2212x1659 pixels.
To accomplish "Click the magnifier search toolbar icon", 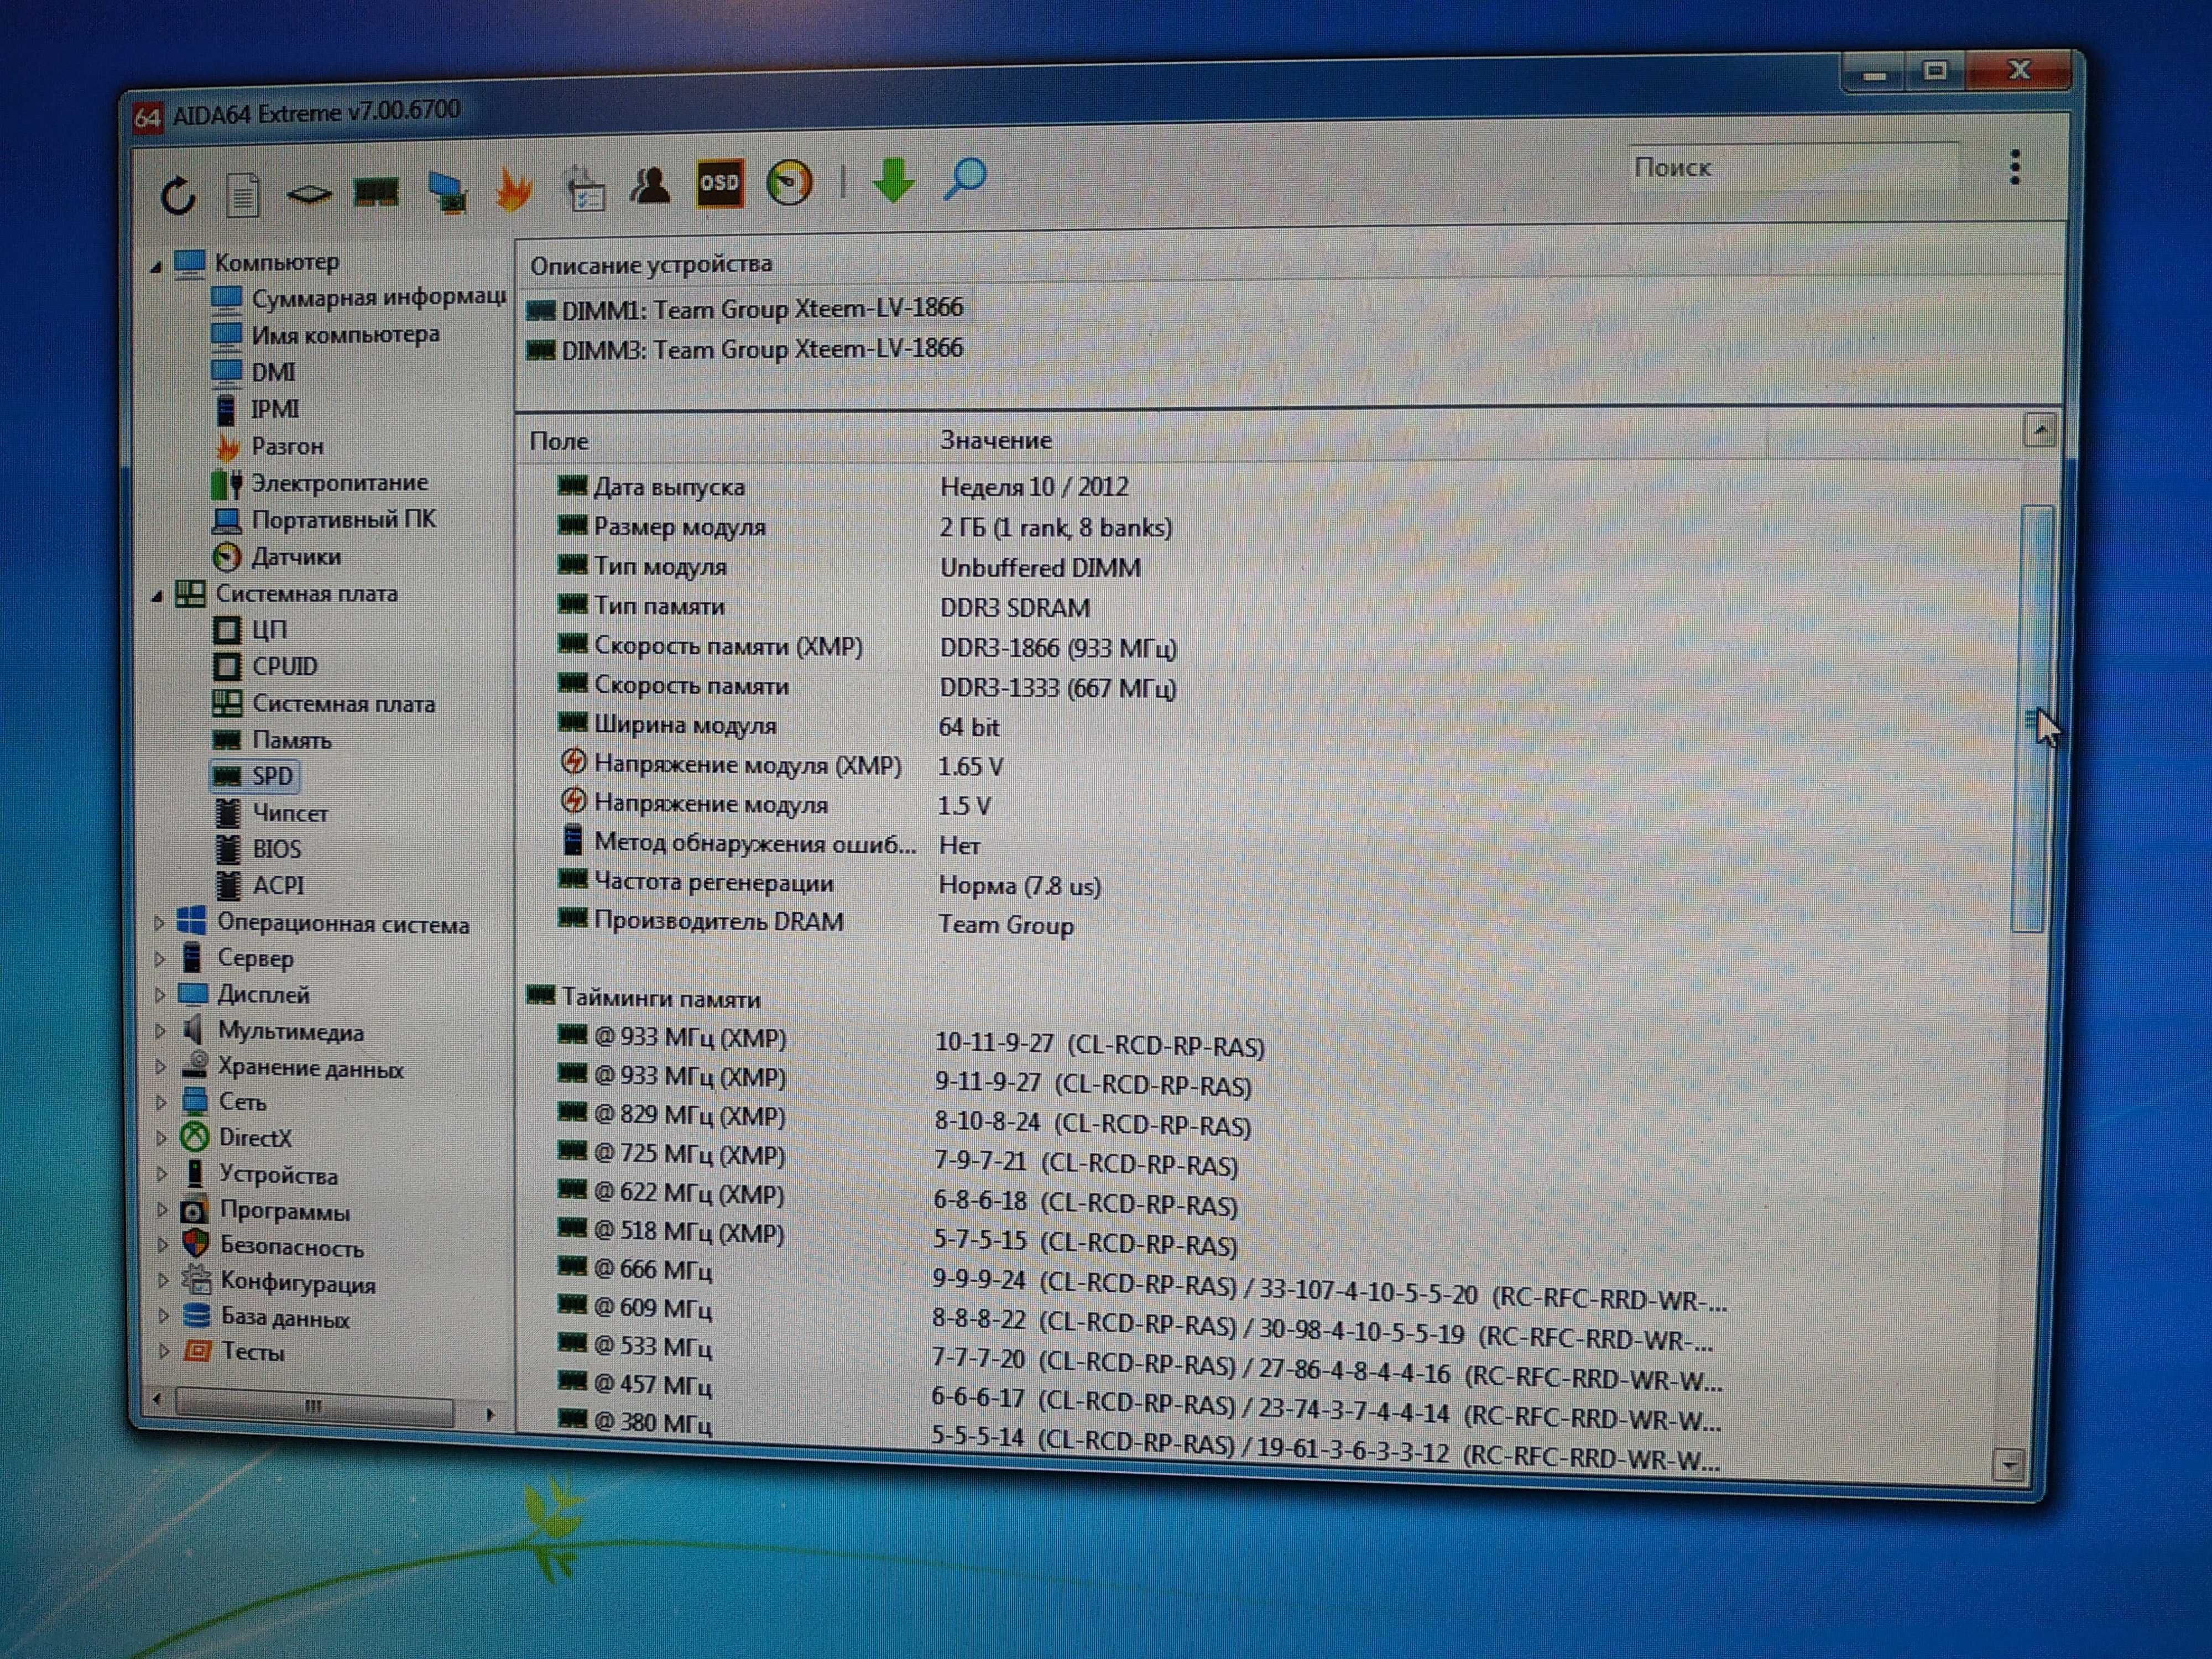I will 965,180.
